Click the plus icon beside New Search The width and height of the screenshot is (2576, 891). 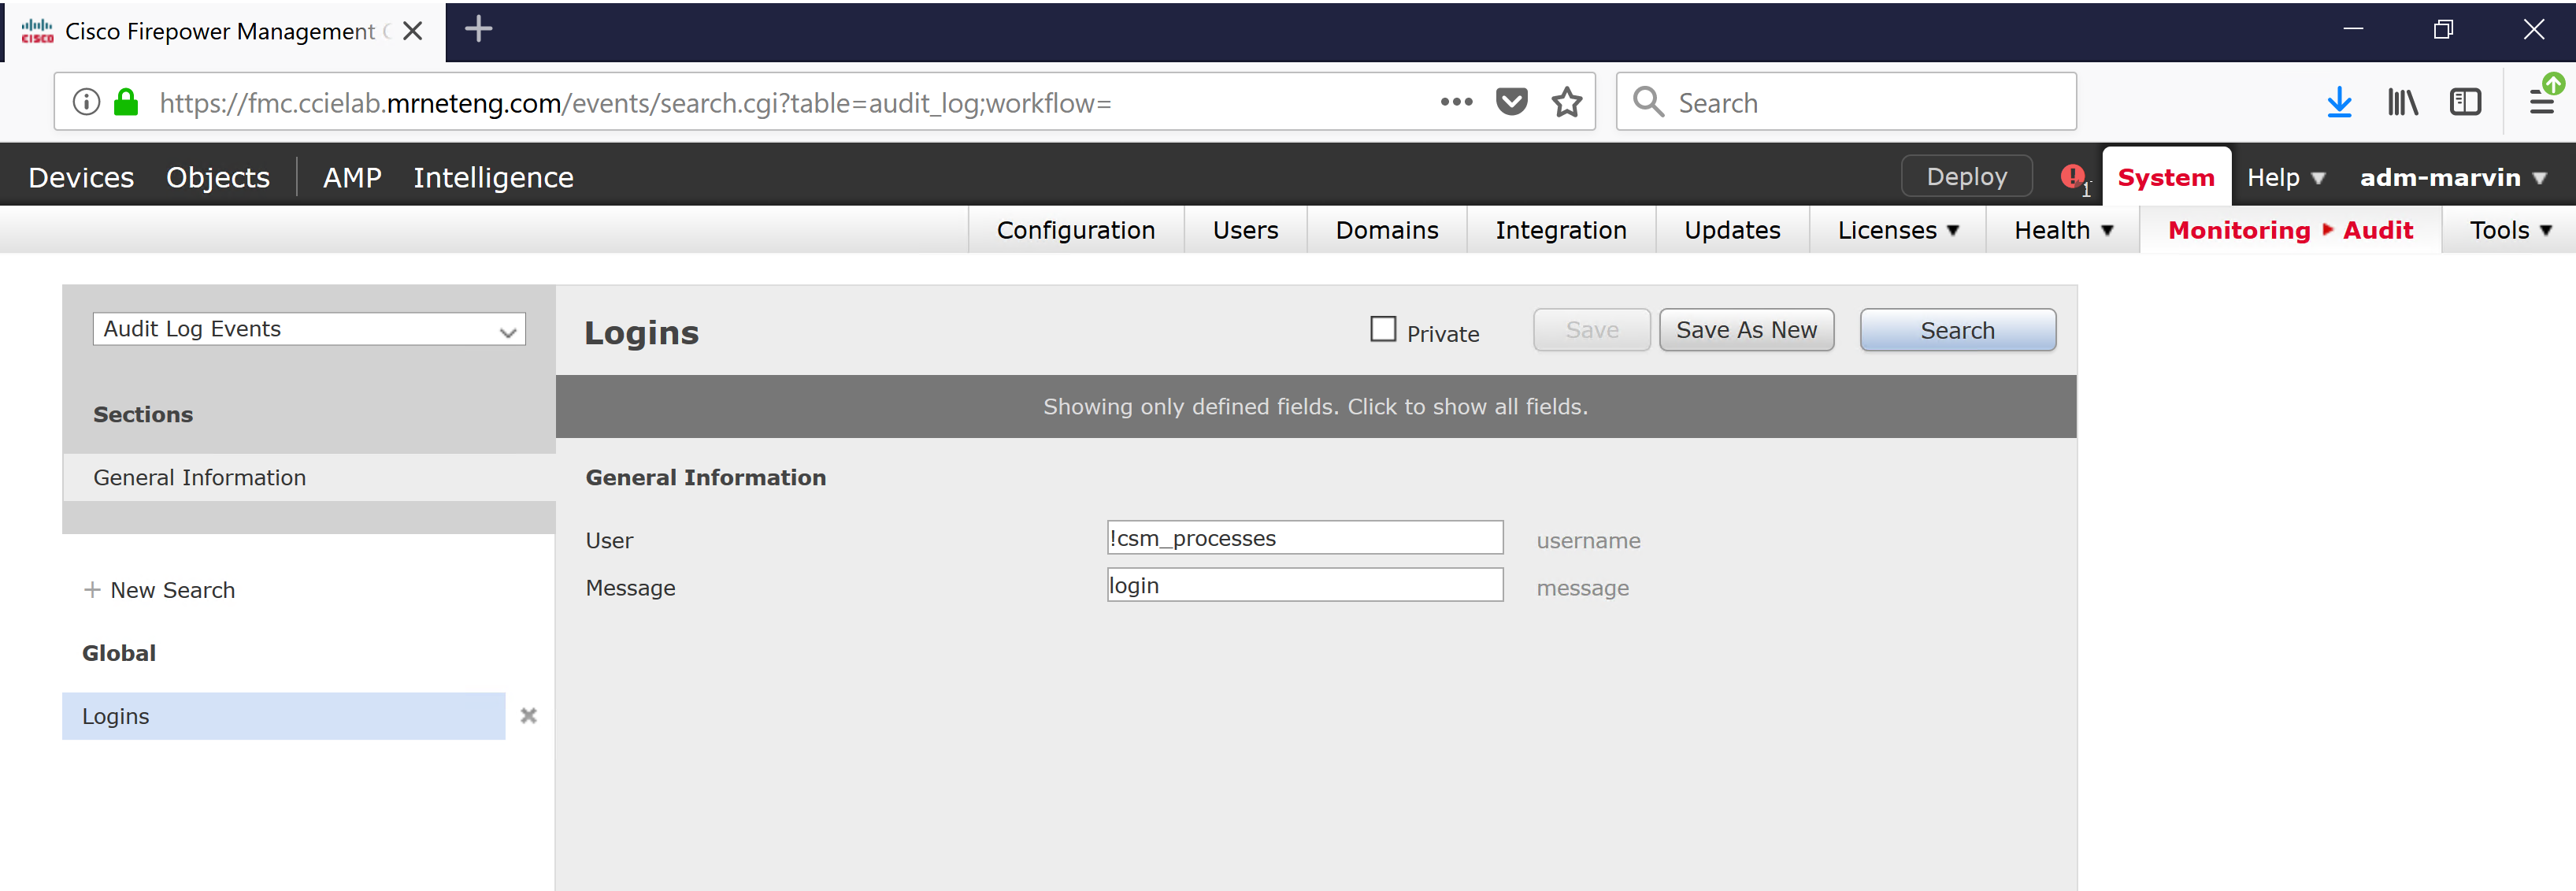(x=92, y=590)
